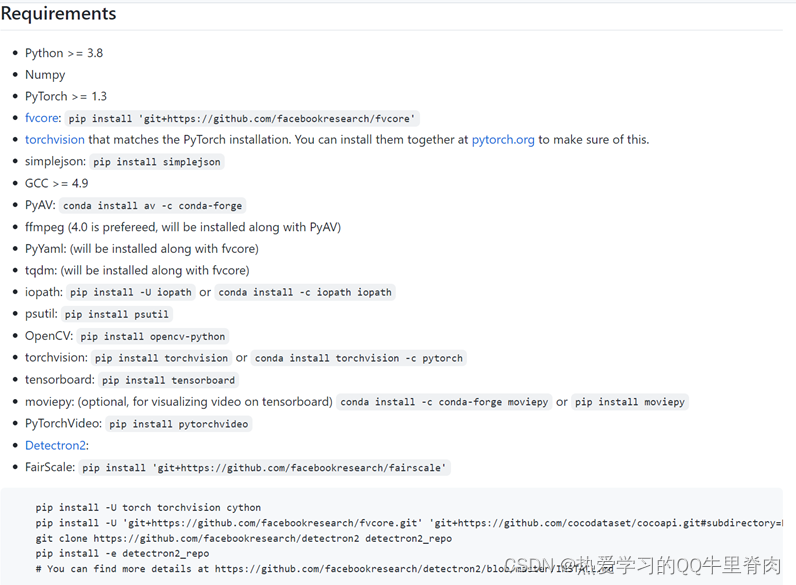Click 'pip install -e detectron2_repo' line
796x585 pixels.
click(122, 554)
